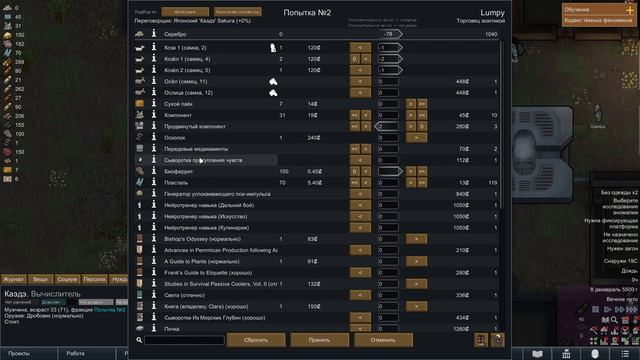Open the list menu icon in bottom bar
This screenshot has width=640, height=360.
coord(625,354)
